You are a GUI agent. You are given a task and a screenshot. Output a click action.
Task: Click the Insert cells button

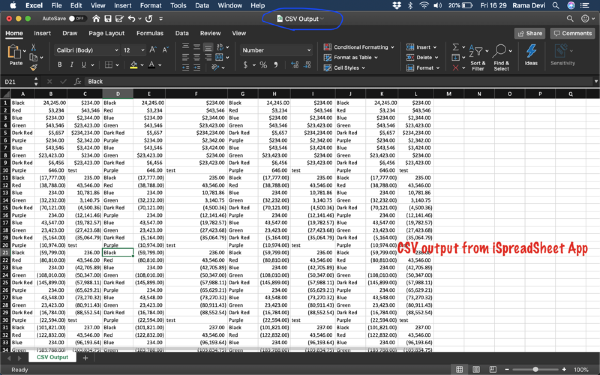point(421,47)
